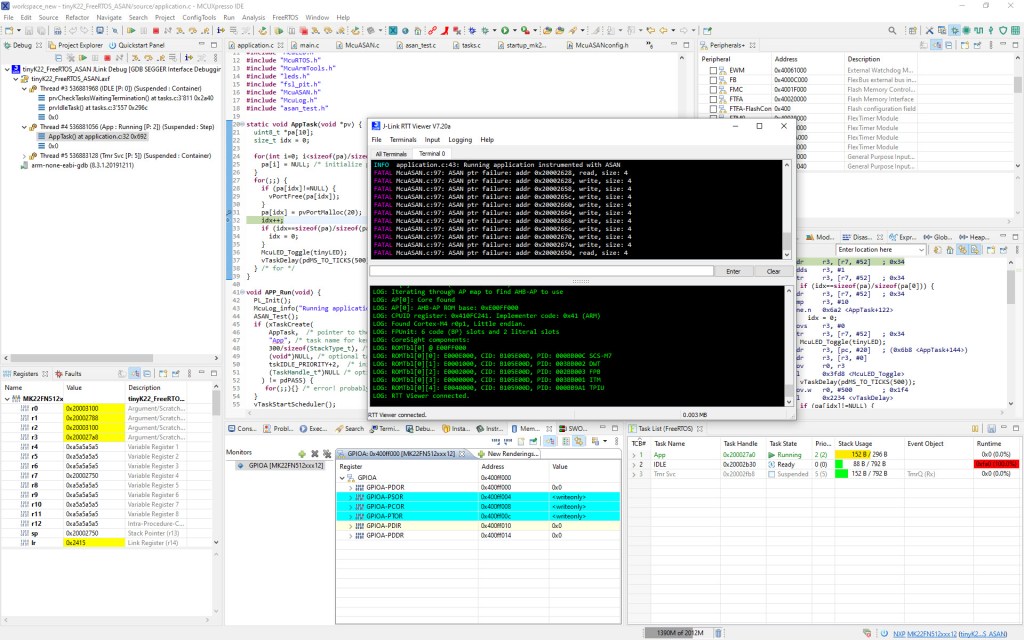Enable the EWM peripheral checkbox
The width and height of the screenshot is (1024, 640).
(713, 70)
